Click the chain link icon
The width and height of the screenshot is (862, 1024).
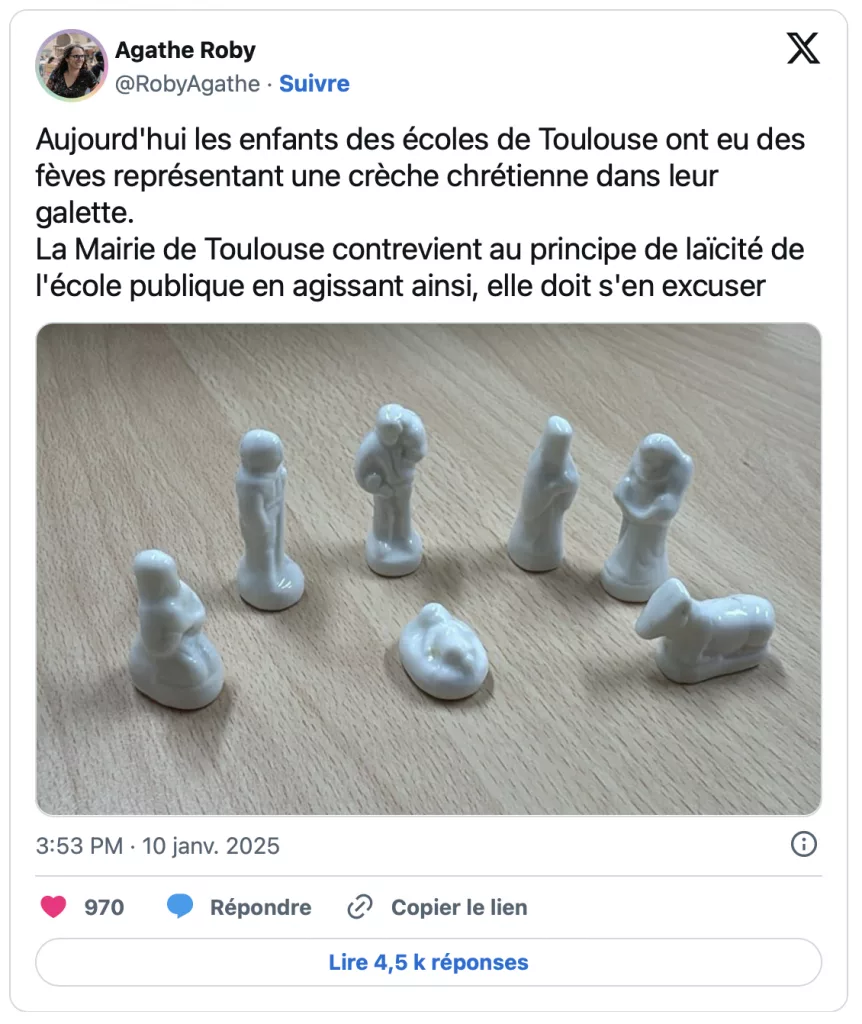tap(360, 907)
